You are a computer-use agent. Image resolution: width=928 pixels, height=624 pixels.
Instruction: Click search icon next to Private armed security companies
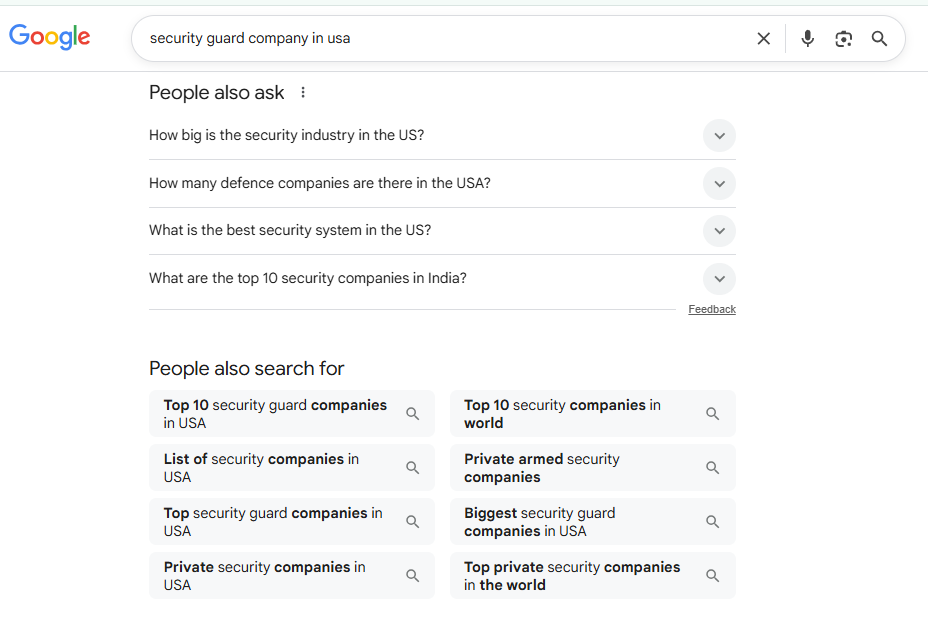713,468
